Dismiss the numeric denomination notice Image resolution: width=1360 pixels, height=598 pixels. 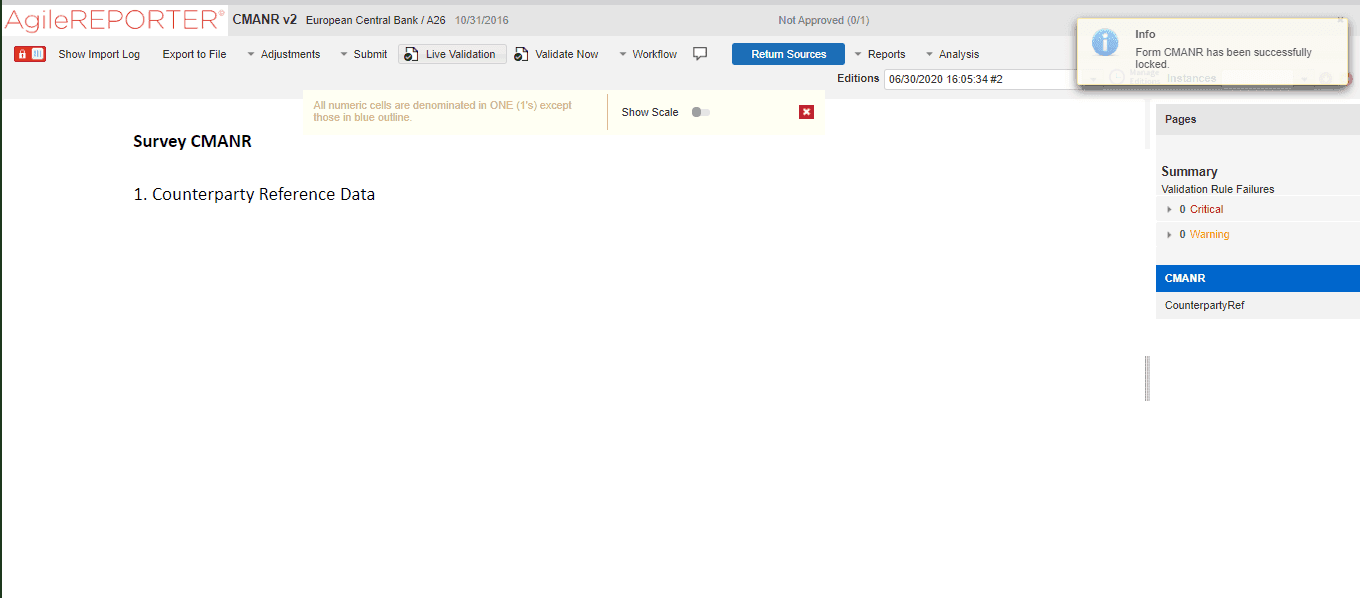[806, 111]
